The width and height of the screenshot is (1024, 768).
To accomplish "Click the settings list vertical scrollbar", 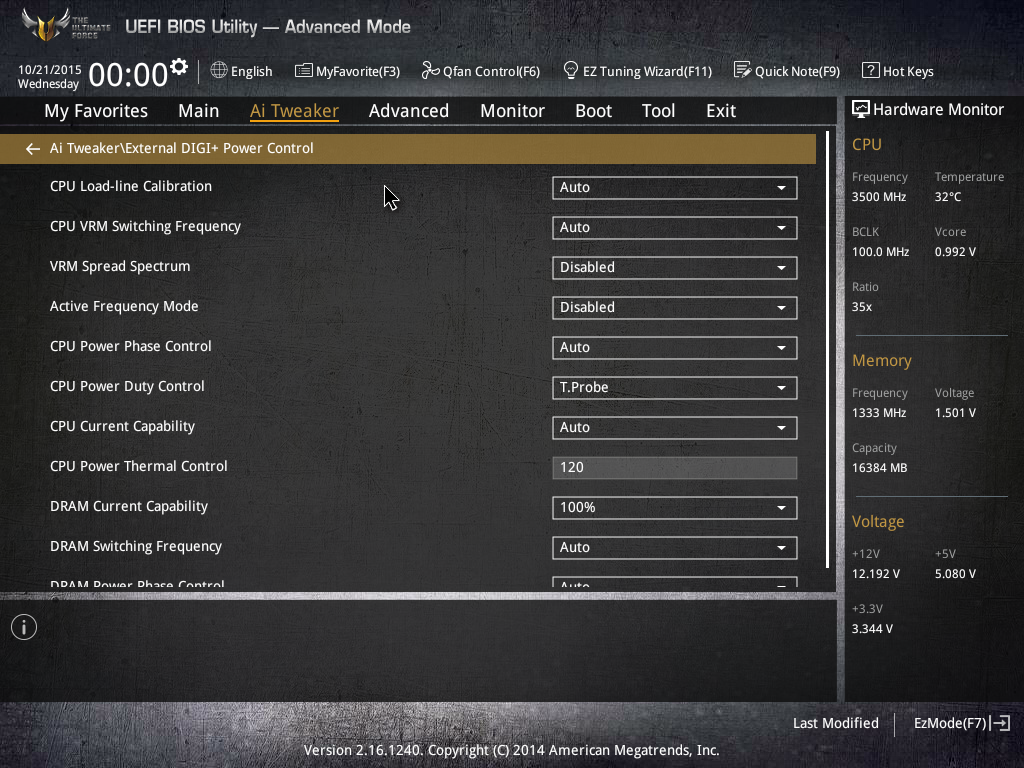I will point(827,349).
